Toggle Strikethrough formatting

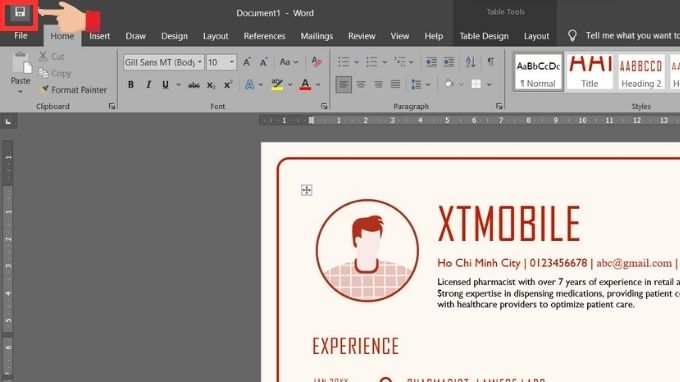(193, 85)
